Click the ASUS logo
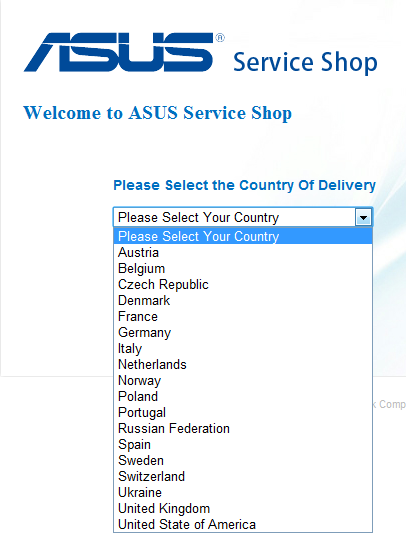406x548 pixels. point(124,52)
